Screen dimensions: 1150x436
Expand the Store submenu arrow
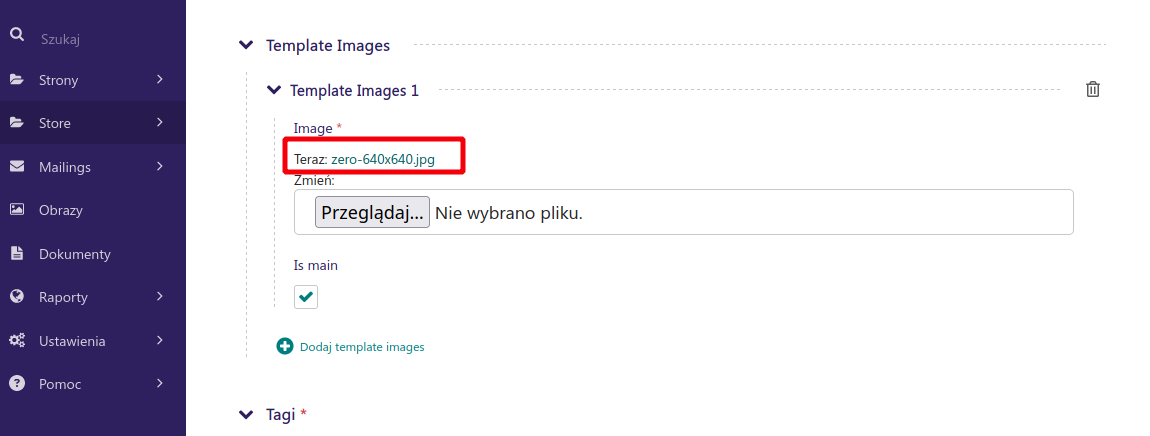click(160, 123)
